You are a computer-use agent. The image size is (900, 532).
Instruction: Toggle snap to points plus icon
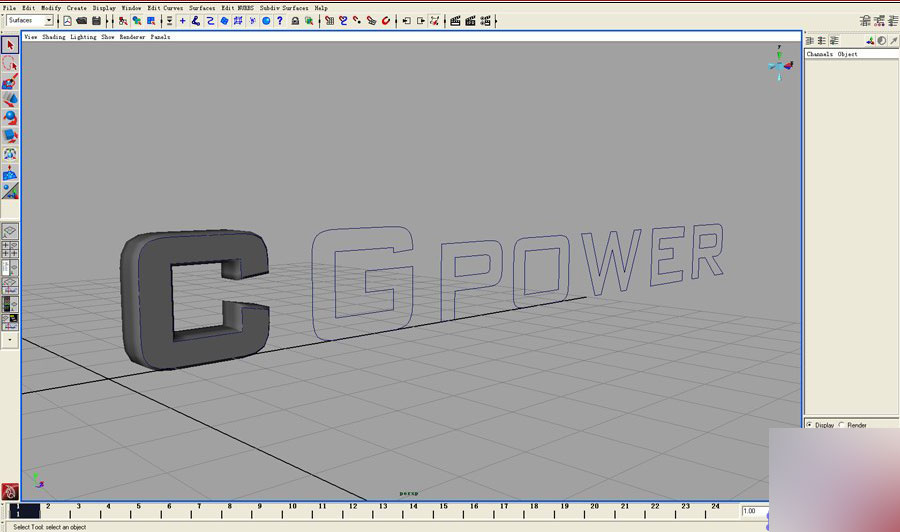pos(183,21)
